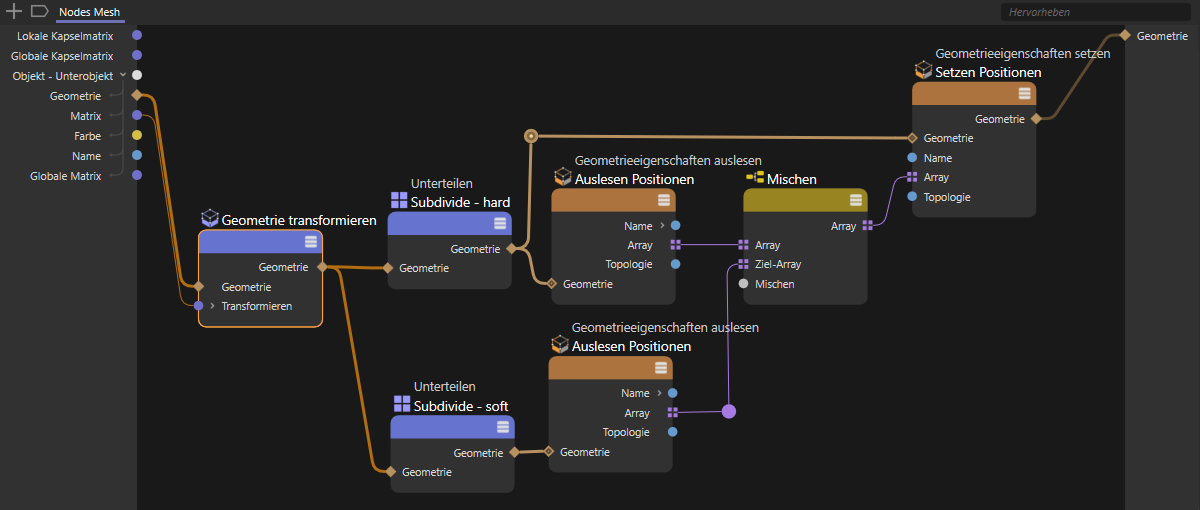Viewport: 1200px width, 510px height.
Task: Click the Mischen node icon
Action: tap(755, 178)
